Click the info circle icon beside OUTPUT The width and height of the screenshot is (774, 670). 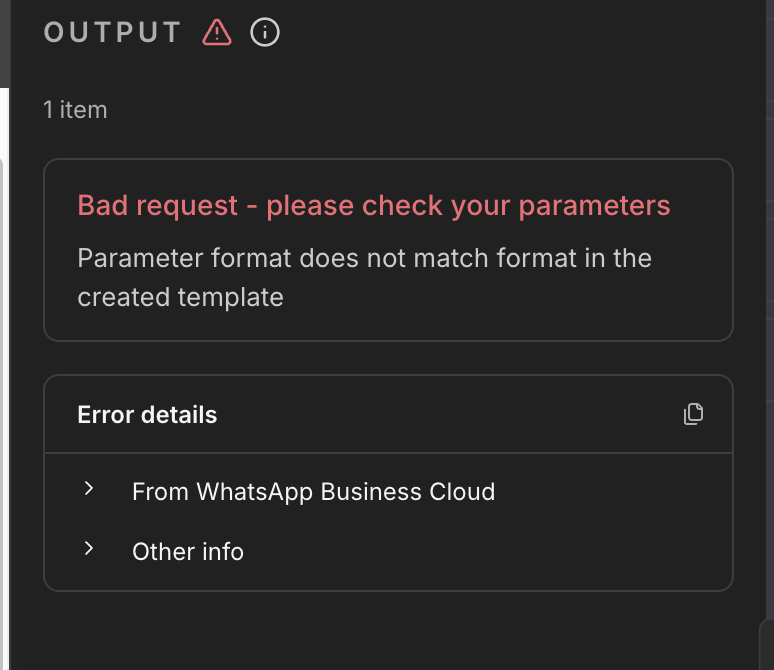coord(265,33)
